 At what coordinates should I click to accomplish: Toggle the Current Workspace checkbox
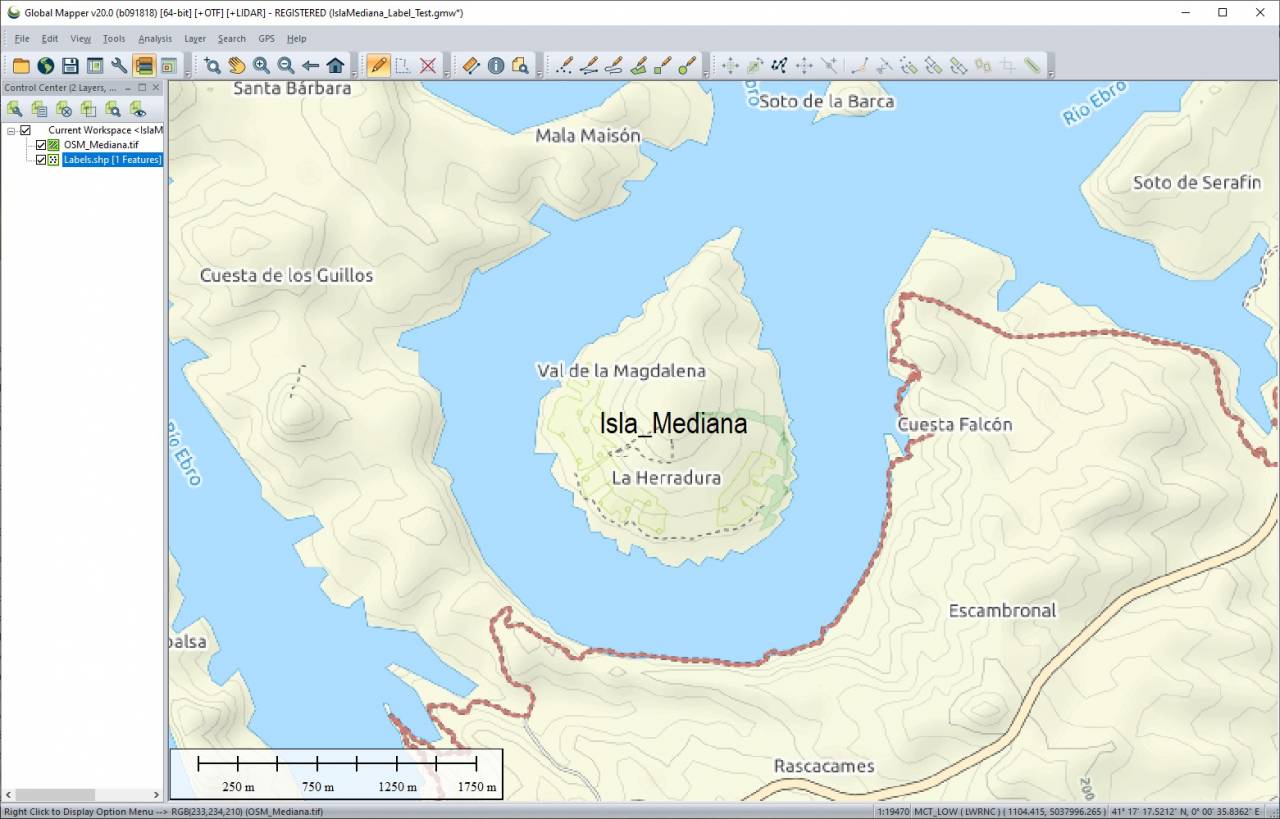26,130
